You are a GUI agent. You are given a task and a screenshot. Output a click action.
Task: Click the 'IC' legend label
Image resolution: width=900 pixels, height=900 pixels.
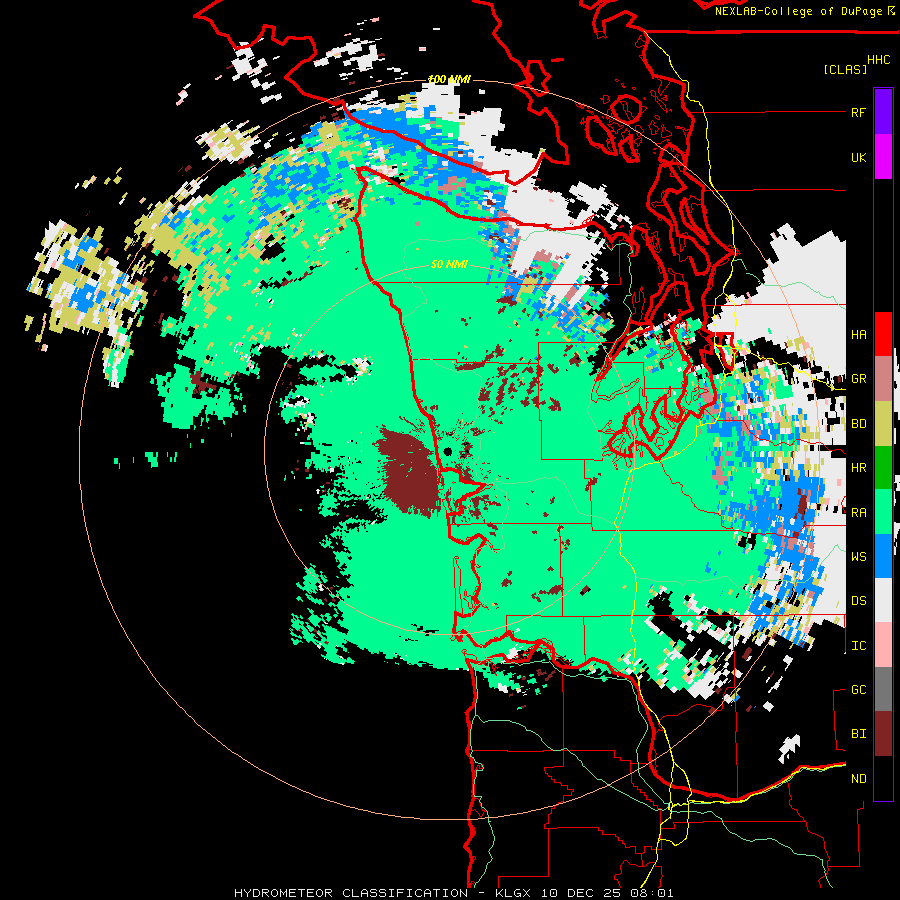pos(858,646)
